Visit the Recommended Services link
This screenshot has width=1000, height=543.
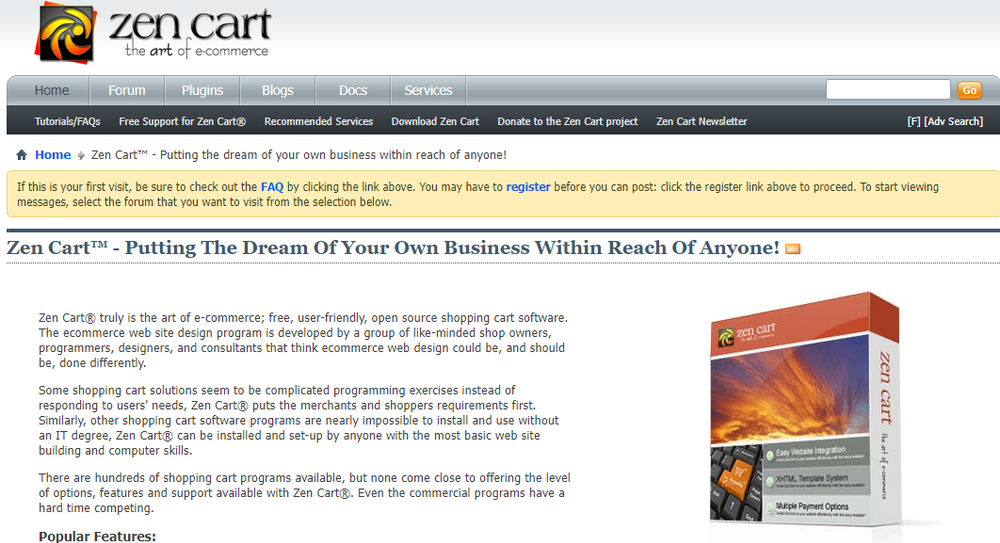pos(318,121)
